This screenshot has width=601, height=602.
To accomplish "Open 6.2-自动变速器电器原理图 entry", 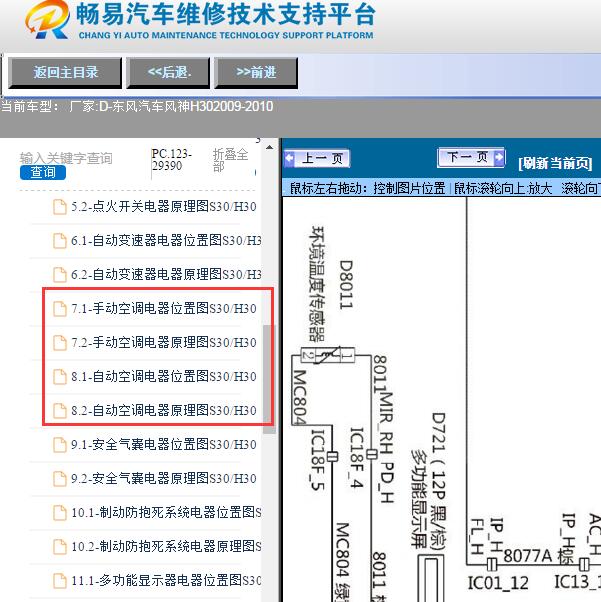I will click(x=166, y=275).
